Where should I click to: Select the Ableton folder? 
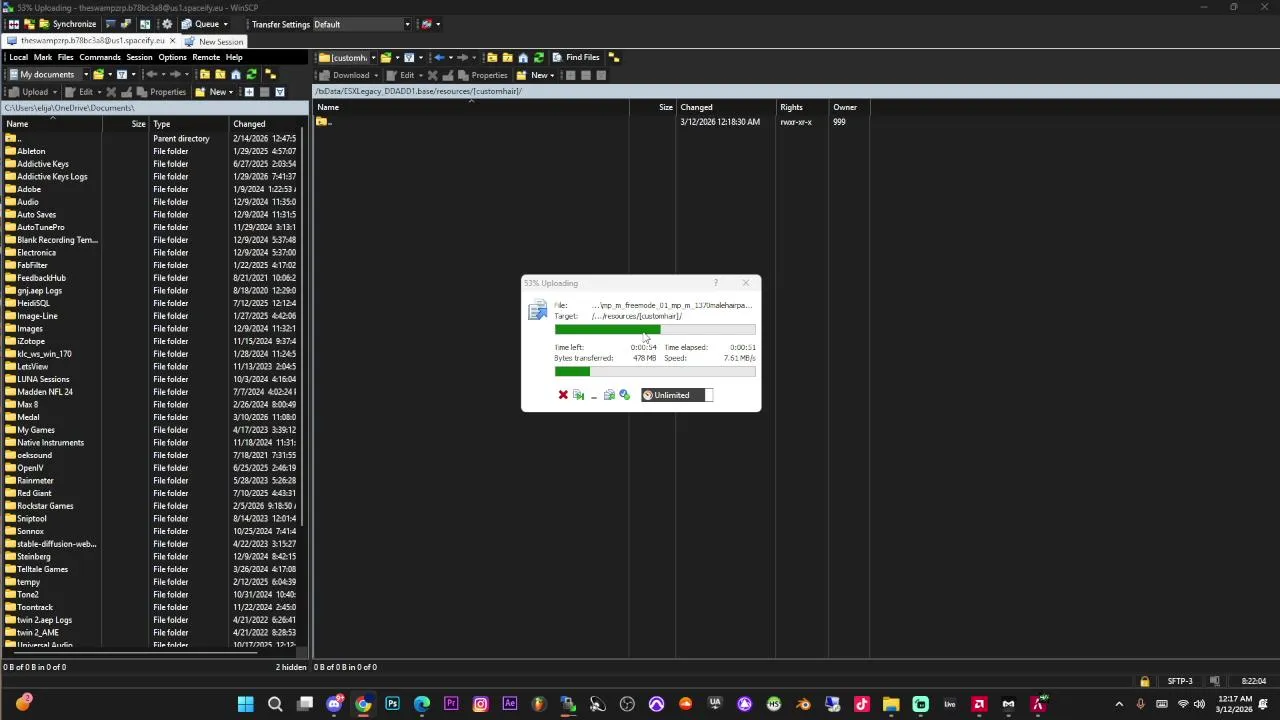point(31,151)
